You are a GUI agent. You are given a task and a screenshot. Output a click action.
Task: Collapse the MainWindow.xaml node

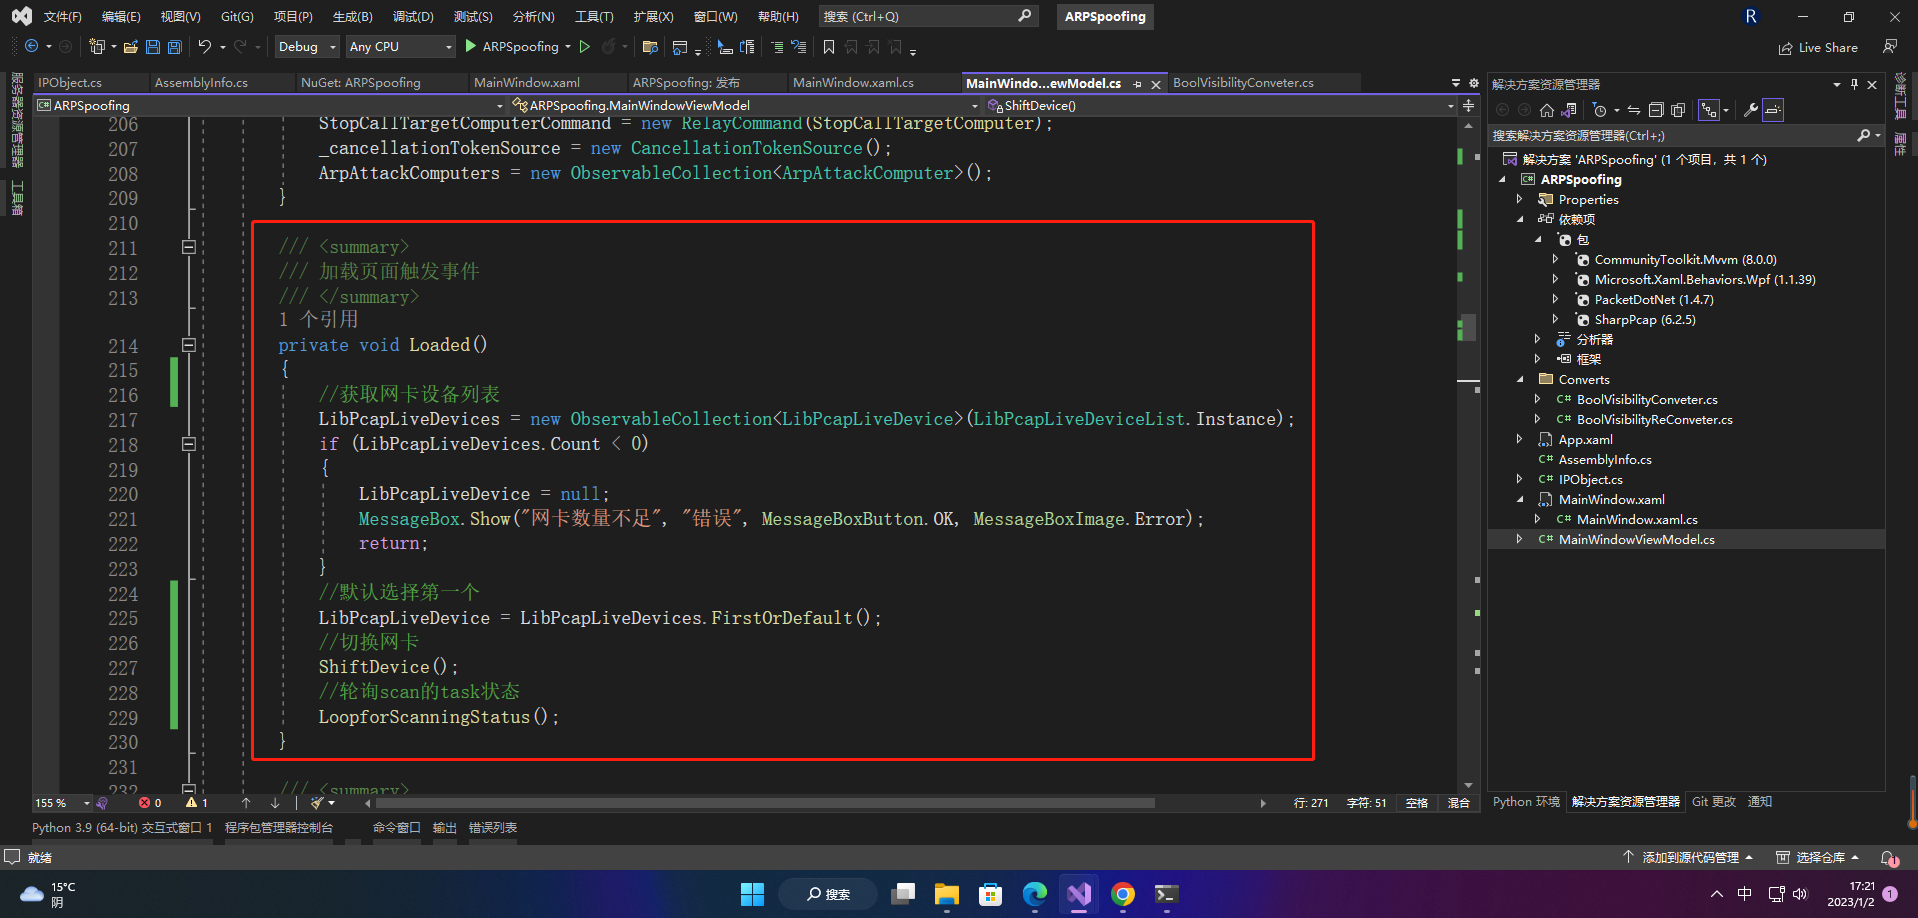pyautogui.click(x=1519, y=499)
